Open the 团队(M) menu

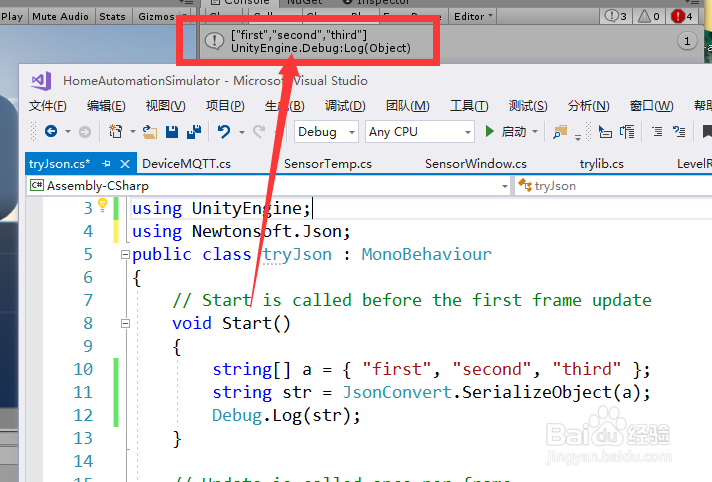pos(407,106)
